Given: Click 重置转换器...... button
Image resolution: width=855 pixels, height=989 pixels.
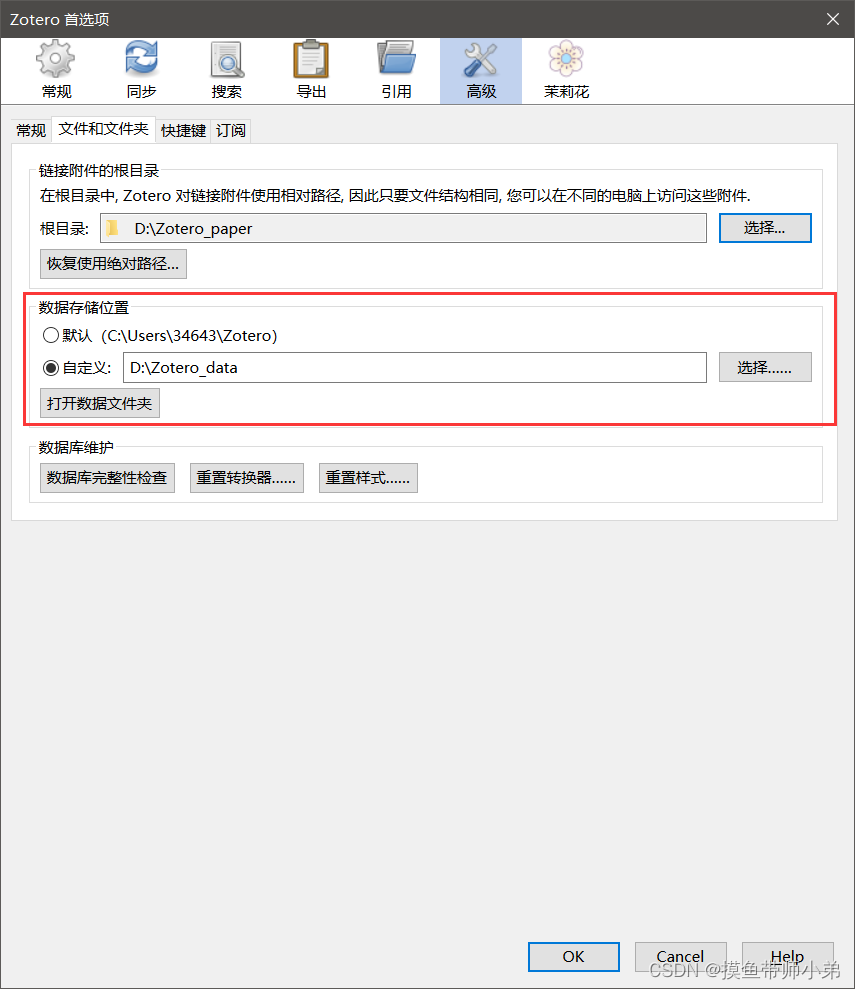Looking at the screenshot, I should 247,477.
